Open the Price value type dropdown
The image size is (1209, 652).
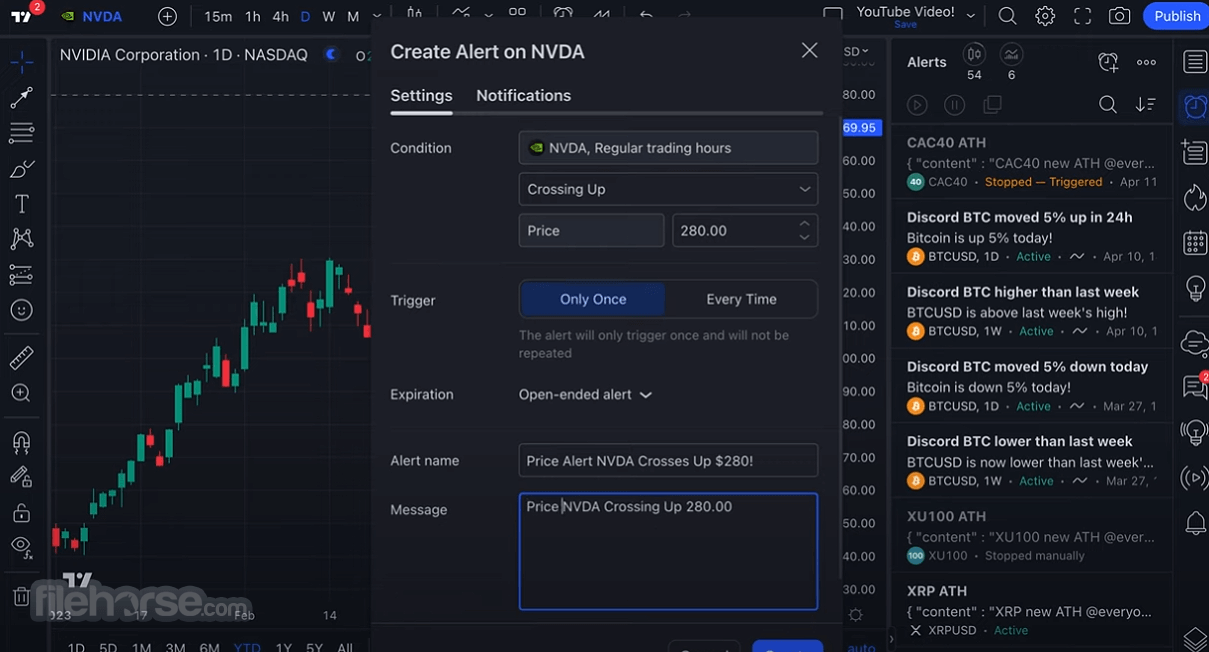(591, 230)
